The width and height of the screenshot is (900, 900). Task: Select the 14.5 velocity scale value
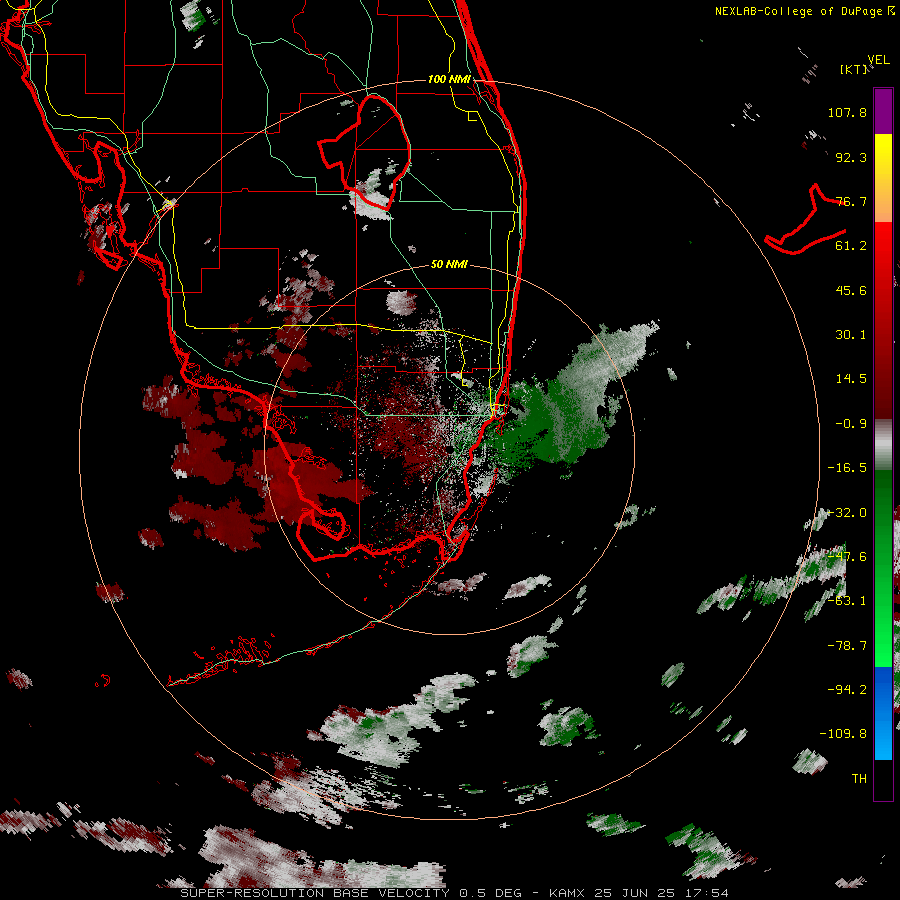(x=851, y=379)
